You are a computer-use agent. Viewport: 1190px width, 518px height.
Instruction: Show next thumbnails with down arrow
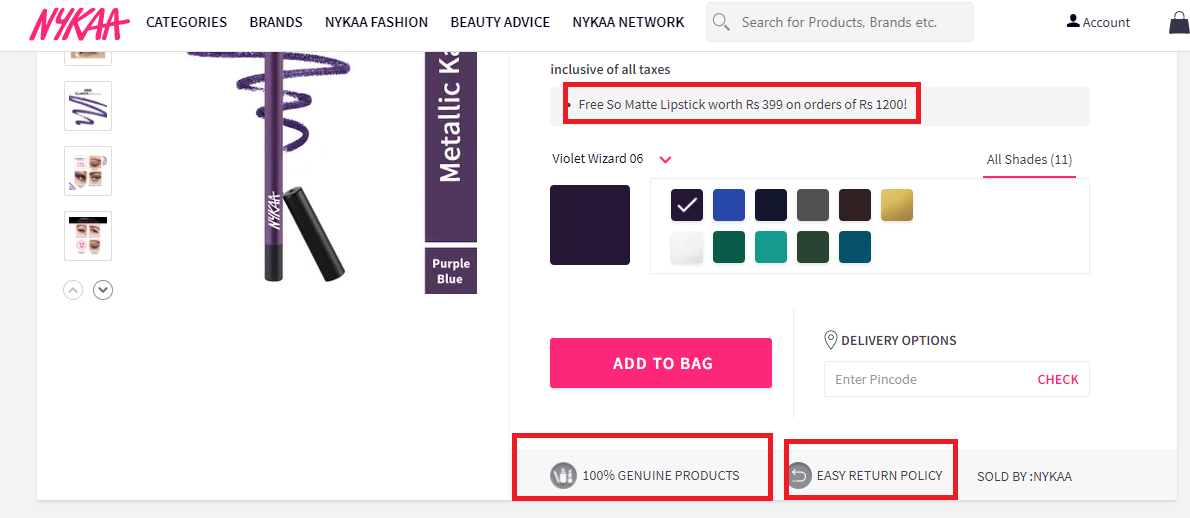(103, 290)
